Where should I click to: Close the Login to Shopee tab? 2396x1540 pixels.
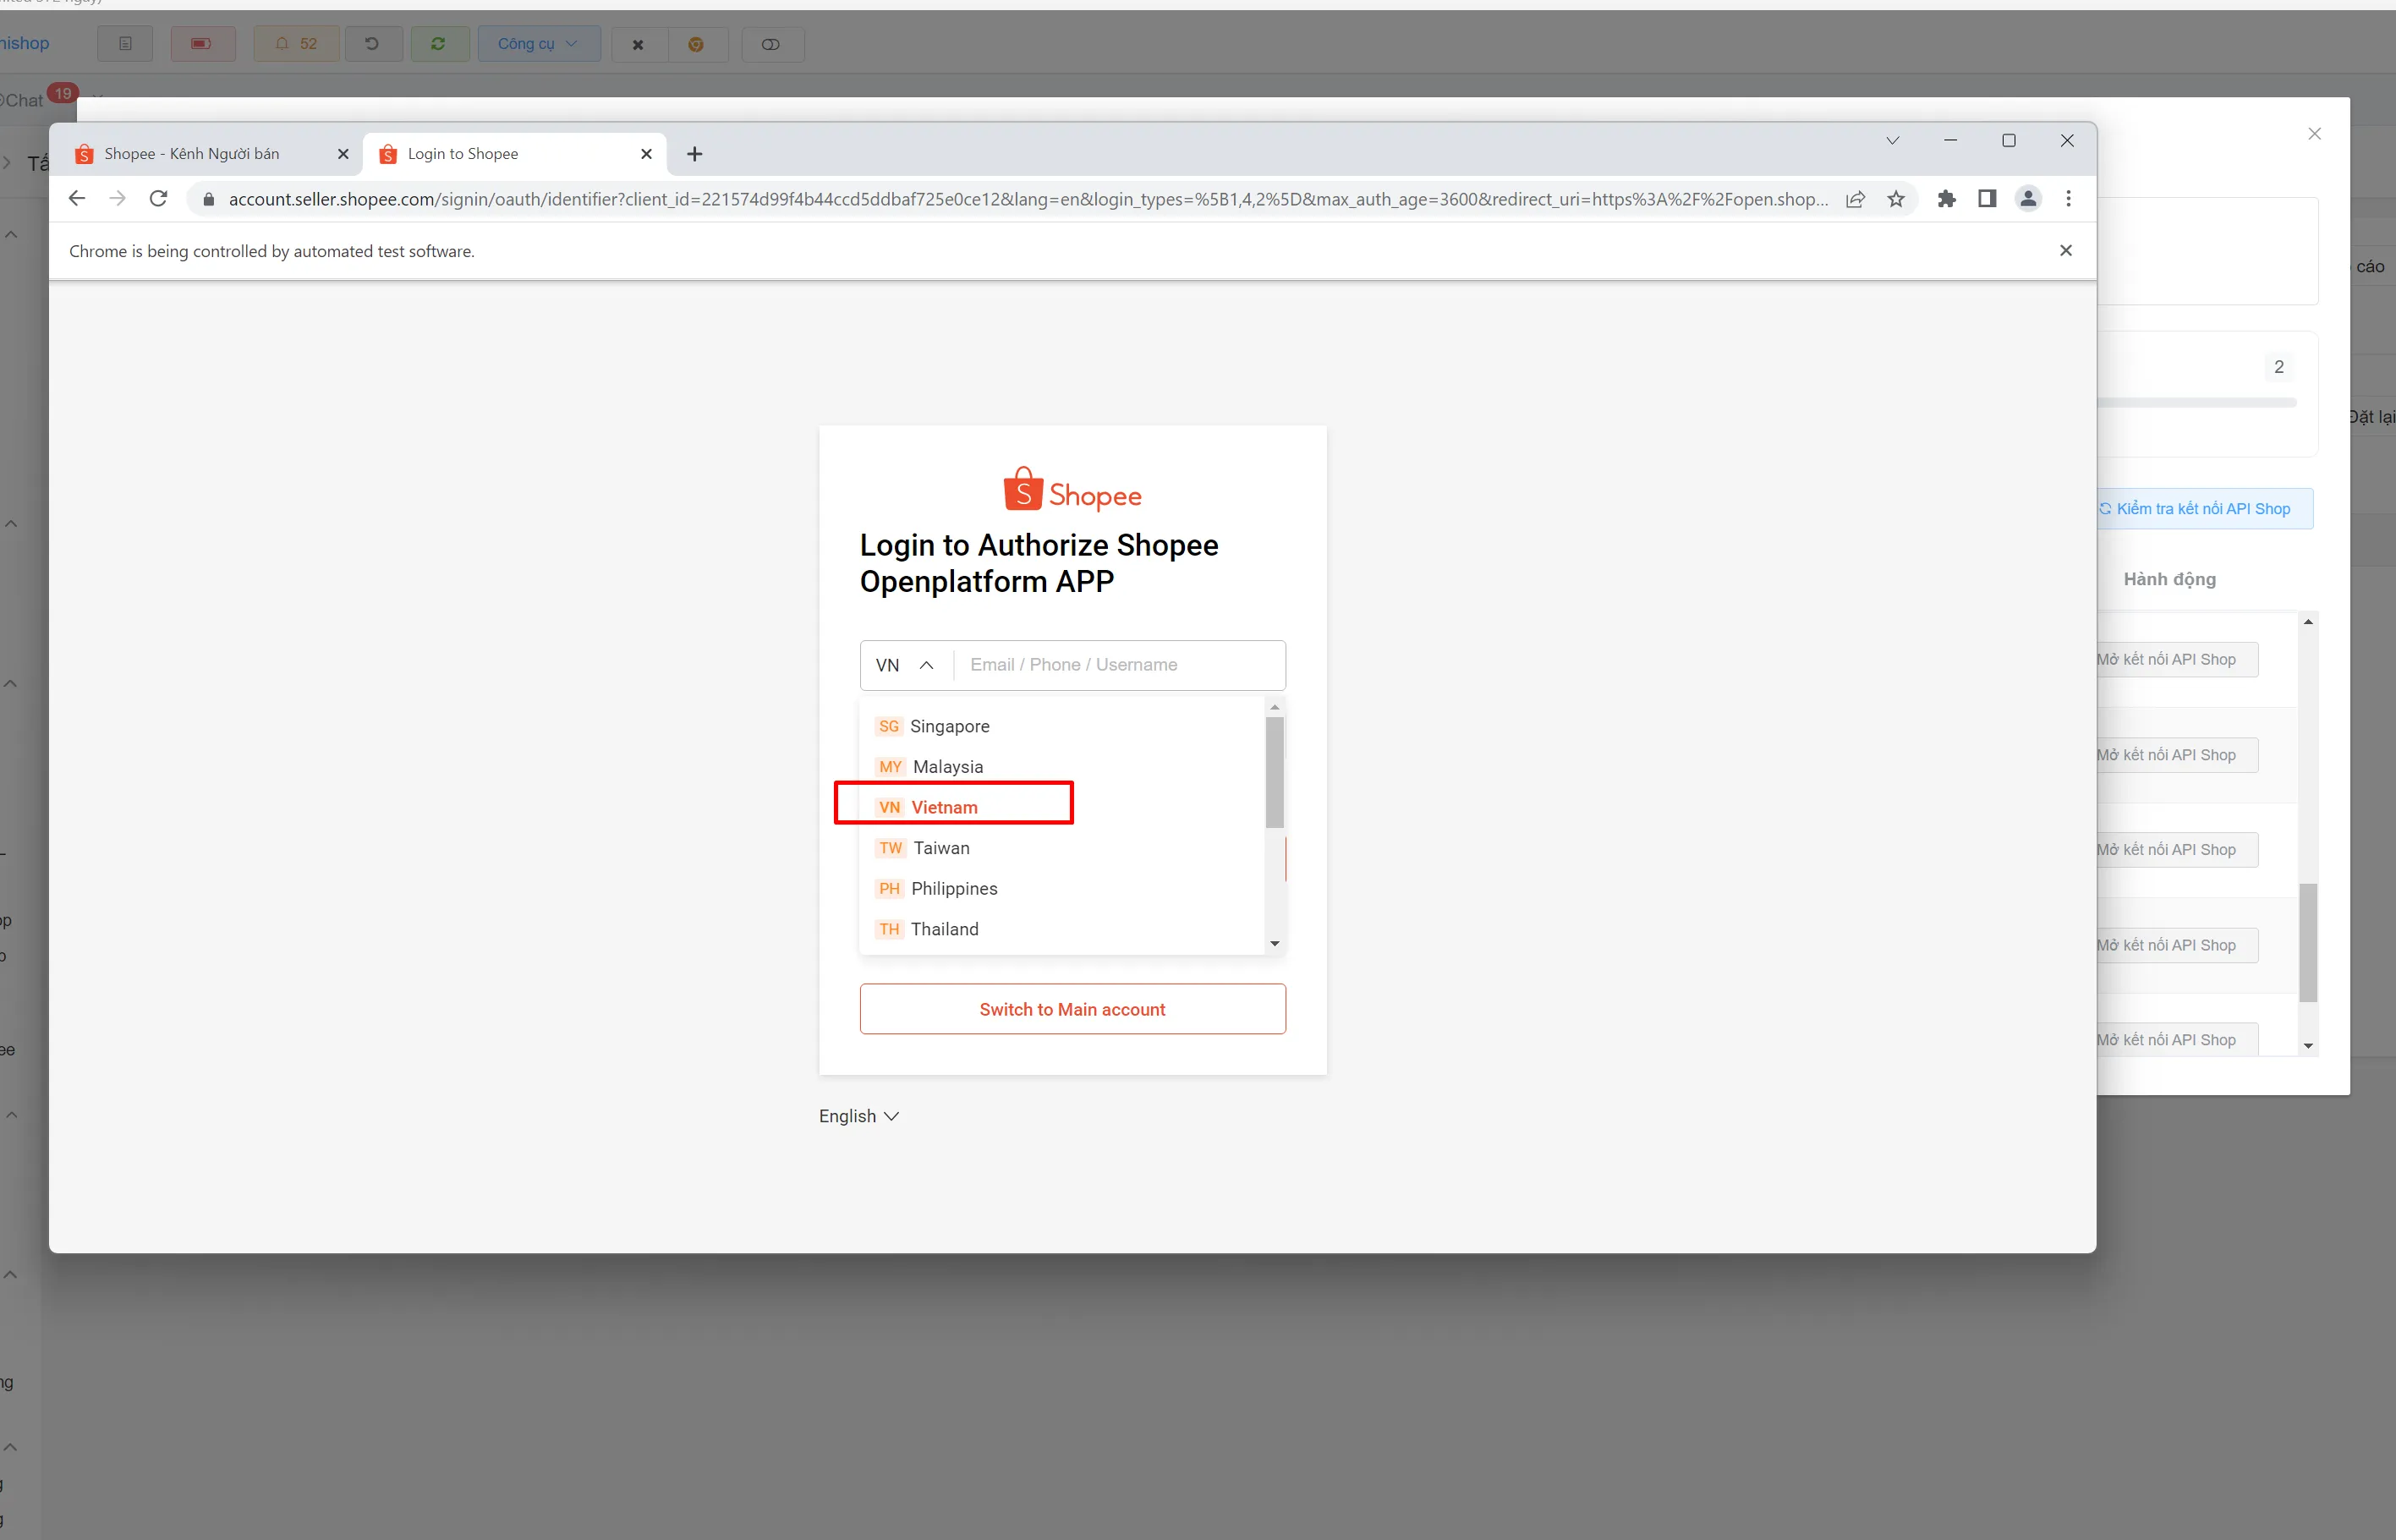pos(646,154)
